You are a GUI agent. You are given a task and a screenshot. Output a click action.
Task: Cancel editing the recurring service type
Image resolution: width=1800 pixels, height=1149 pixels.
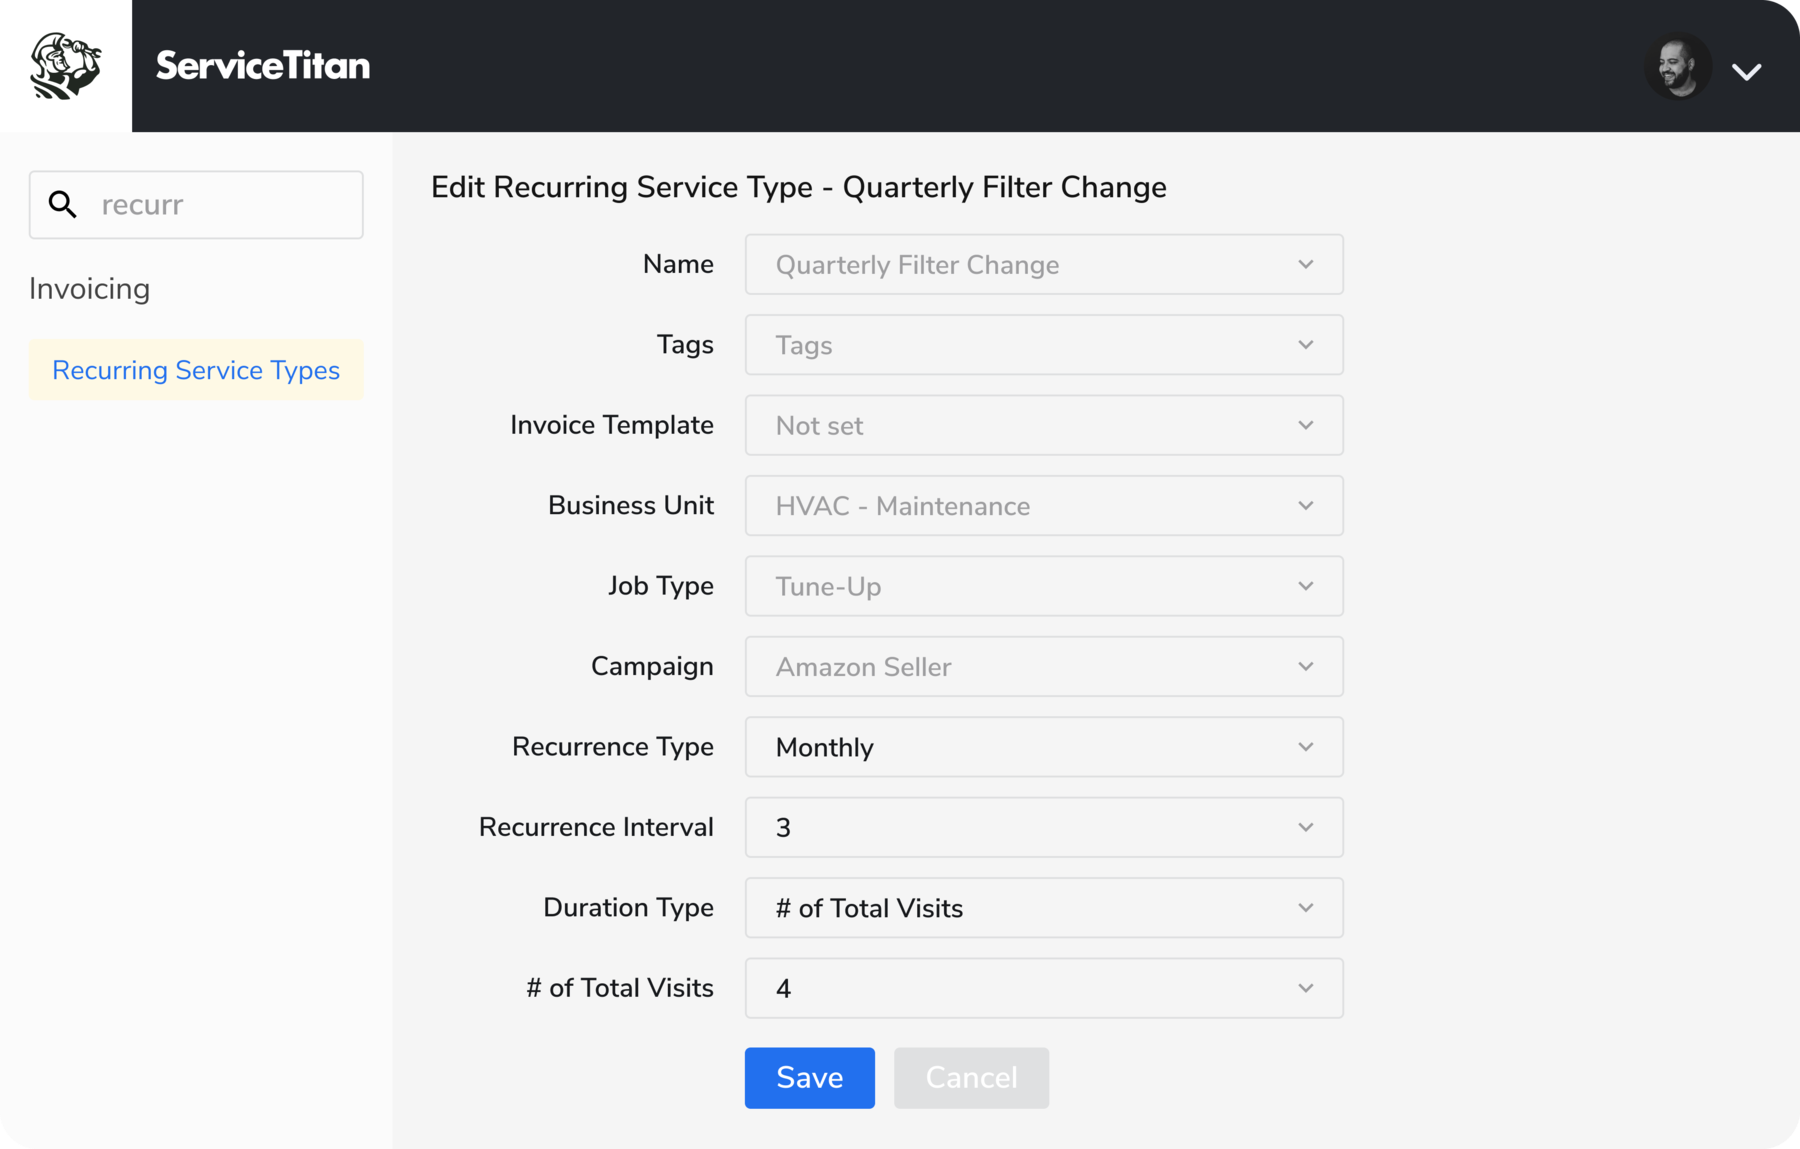coord(971,1077)
